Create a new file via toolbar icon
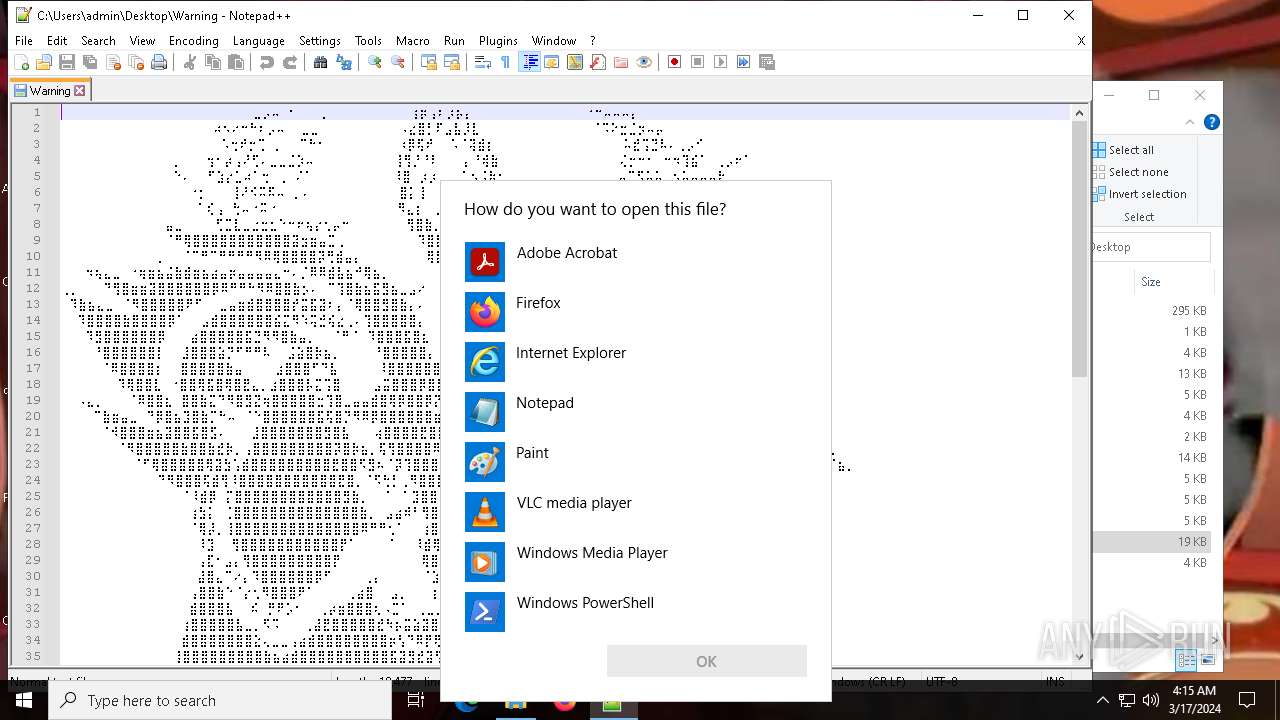1280x720 pixels. [x=21, y=62]
